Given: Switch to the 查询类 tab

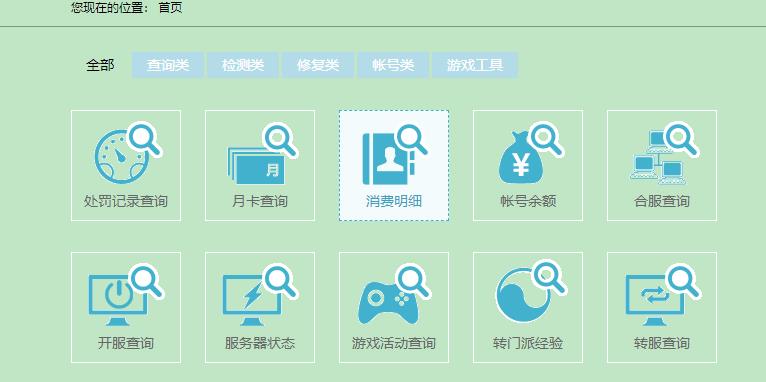Looking at the screenshot, I should (168, 65).
